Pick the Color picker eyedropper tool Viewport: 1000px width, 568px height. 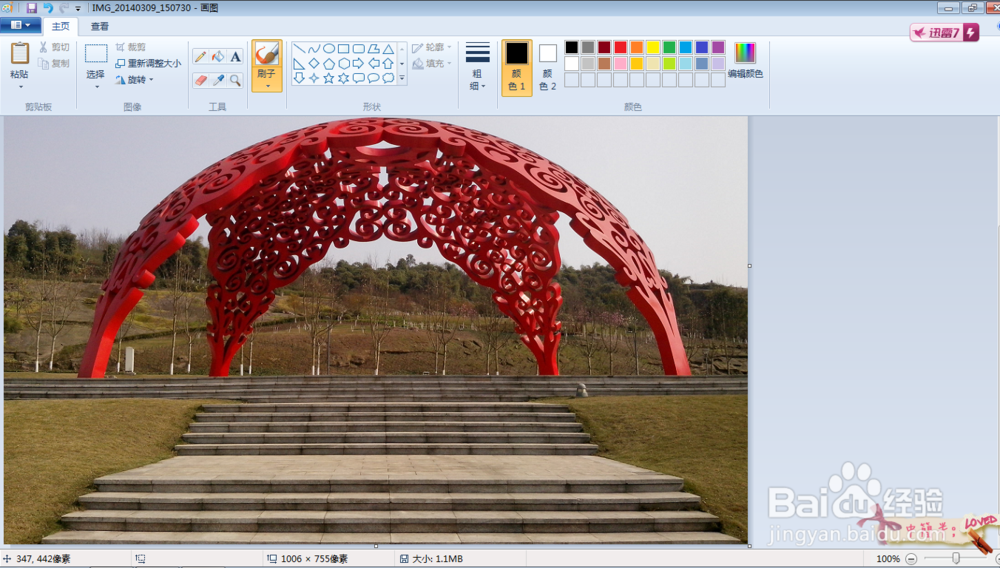pos(217,80)
